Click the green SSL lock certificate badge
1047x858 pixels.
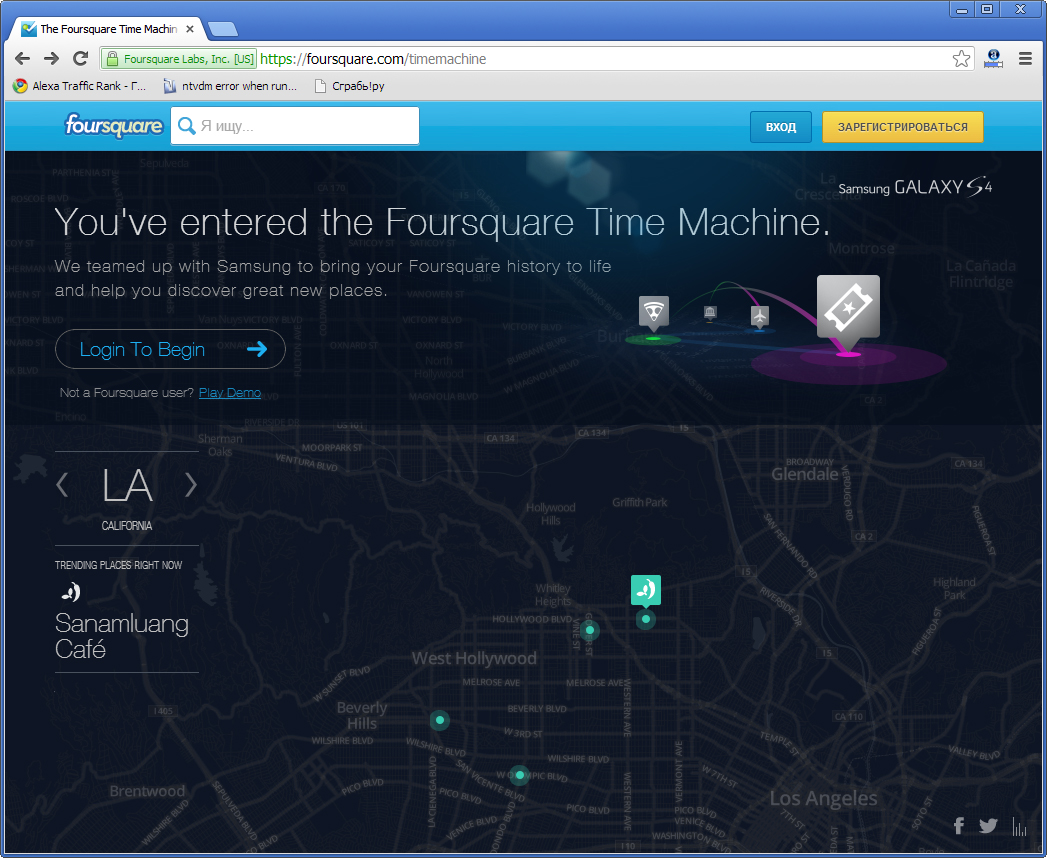pos(179,59)
